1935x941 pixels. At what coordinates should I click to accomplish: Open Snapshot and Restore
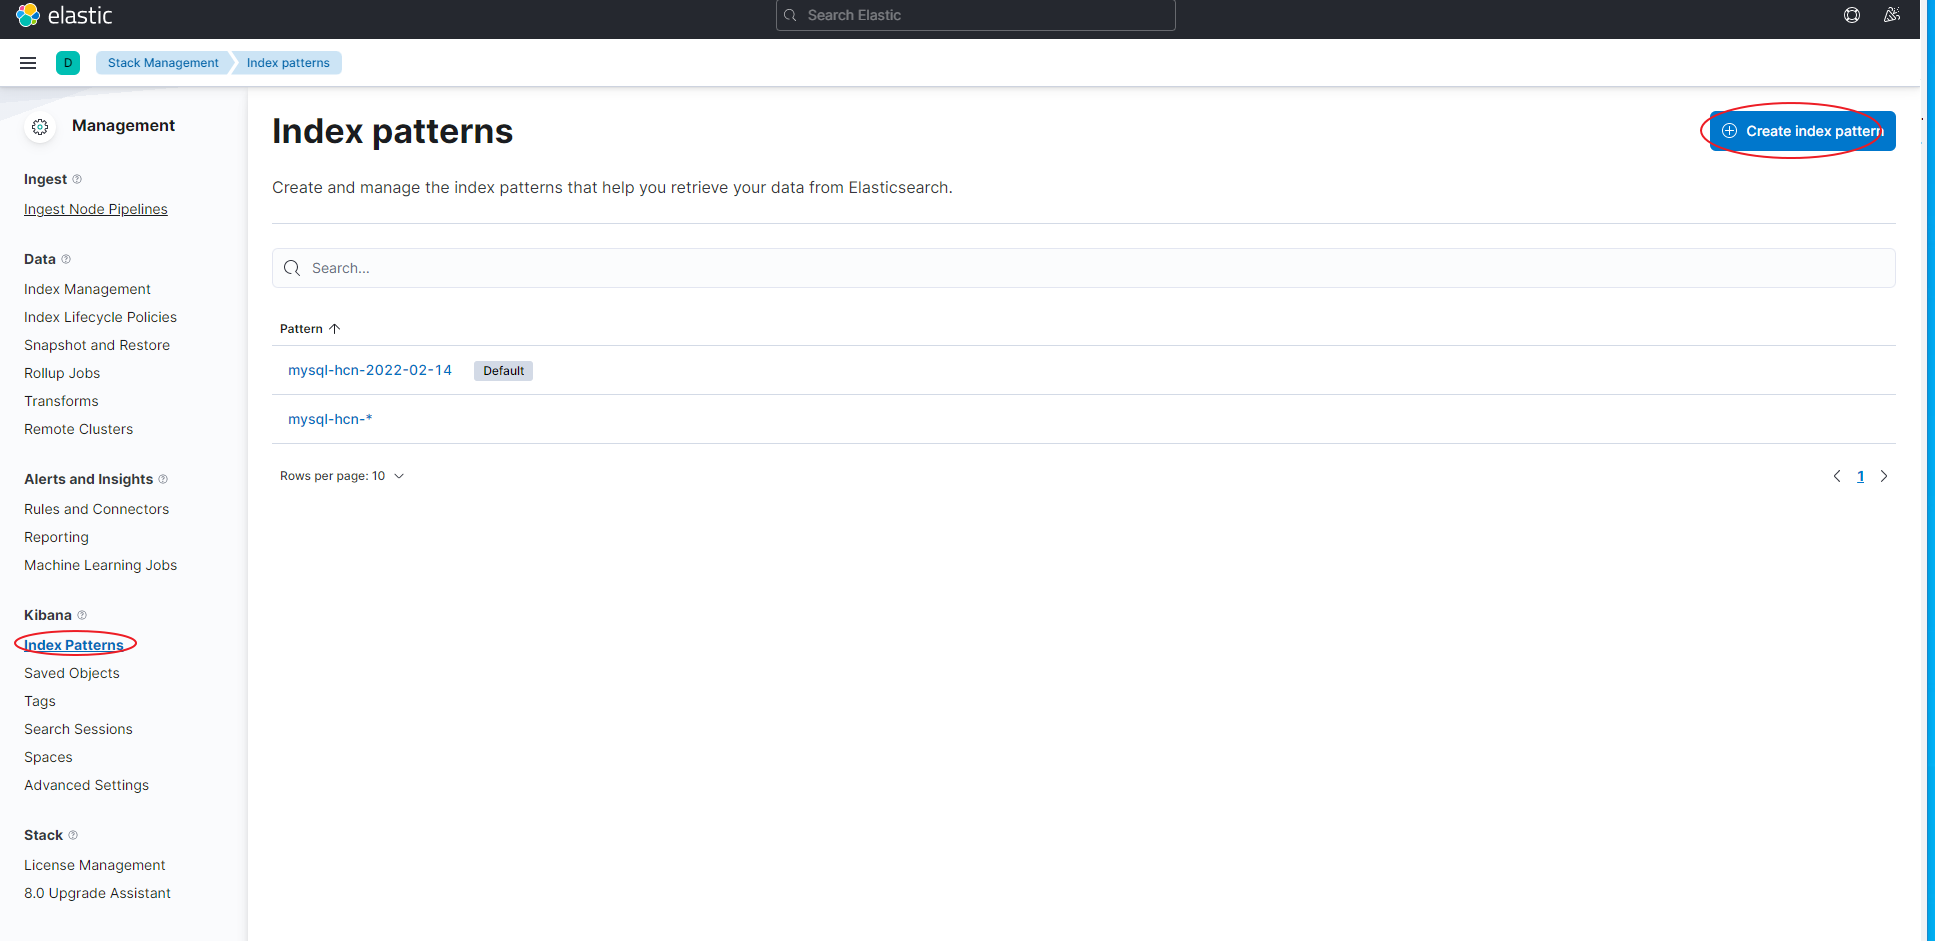point(97,345)
